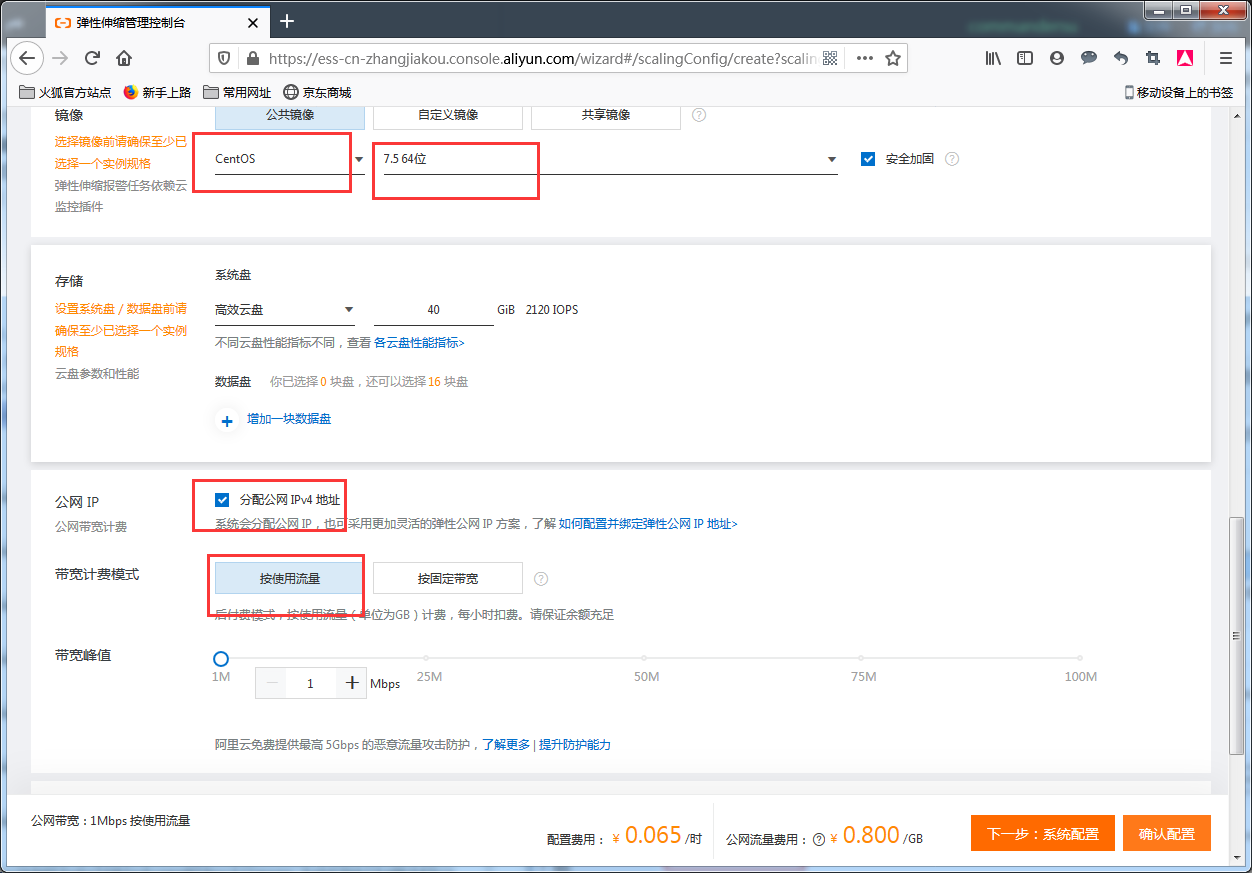
Task: Uncheck the 安全加固 checkbox
Action: 868,159
